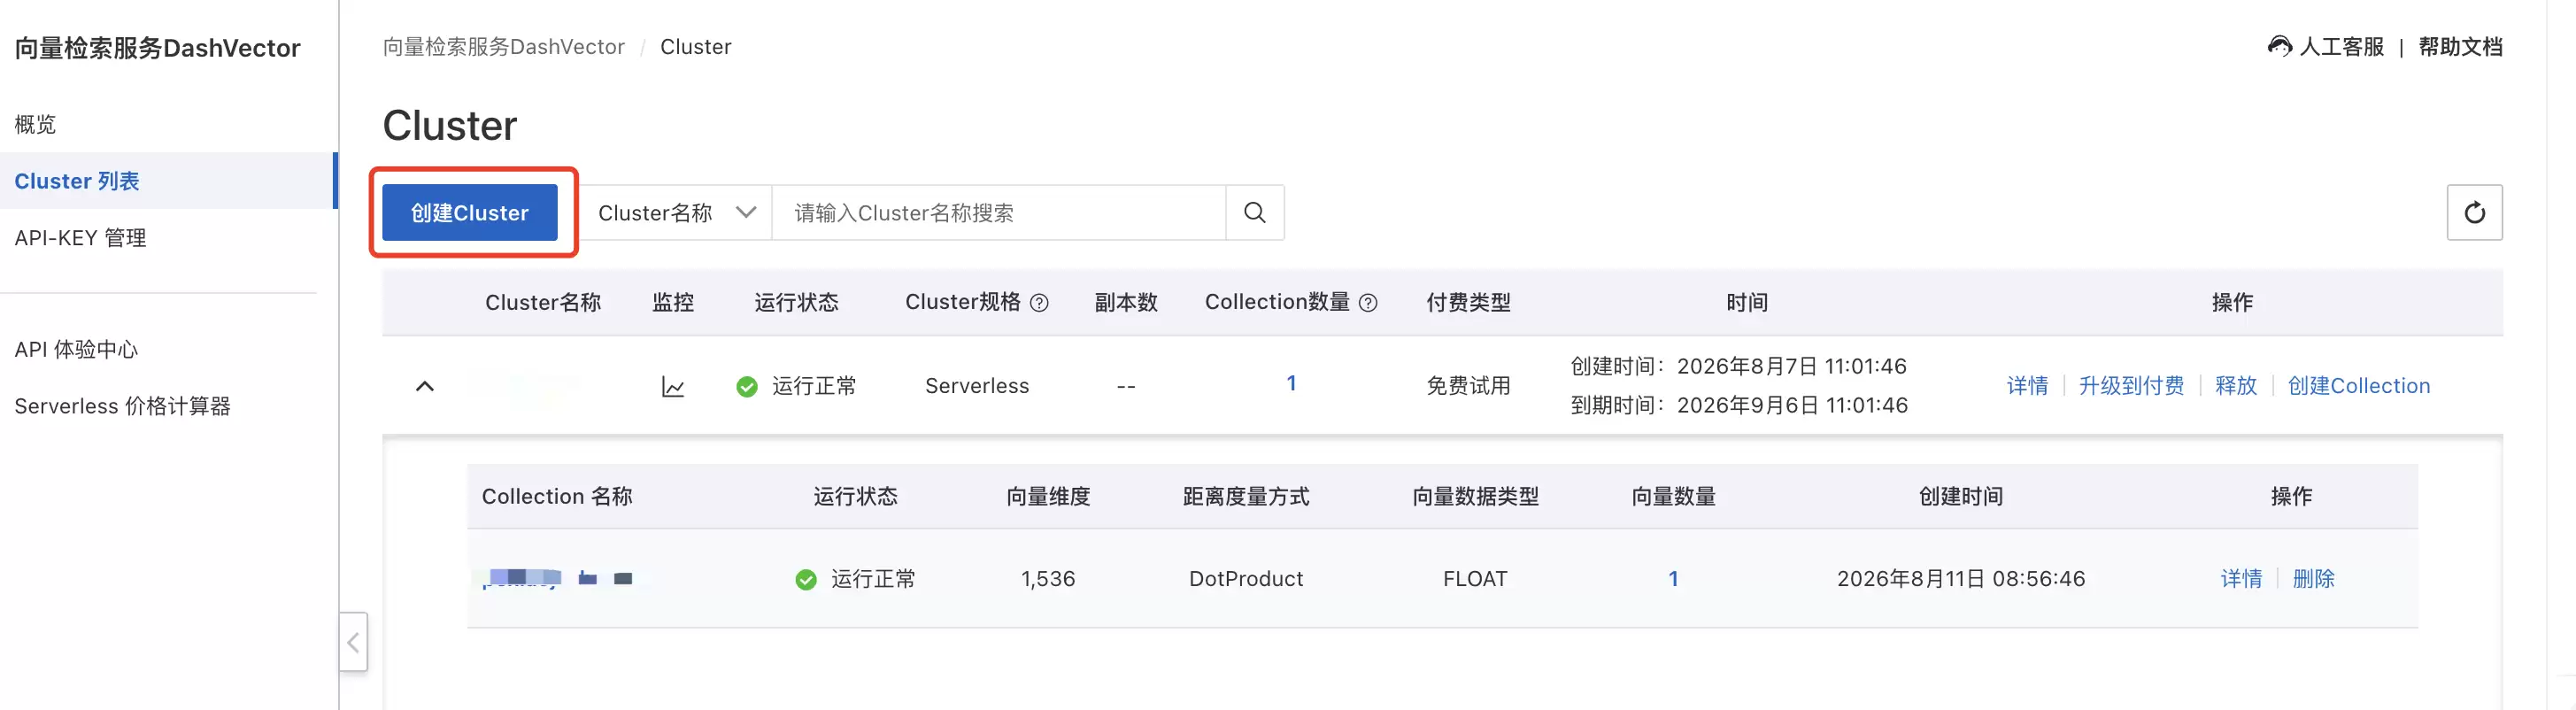This screenshot has height=710, width=2576.
Task: Click the Cluster名称 column header
Action: point(543,302)
